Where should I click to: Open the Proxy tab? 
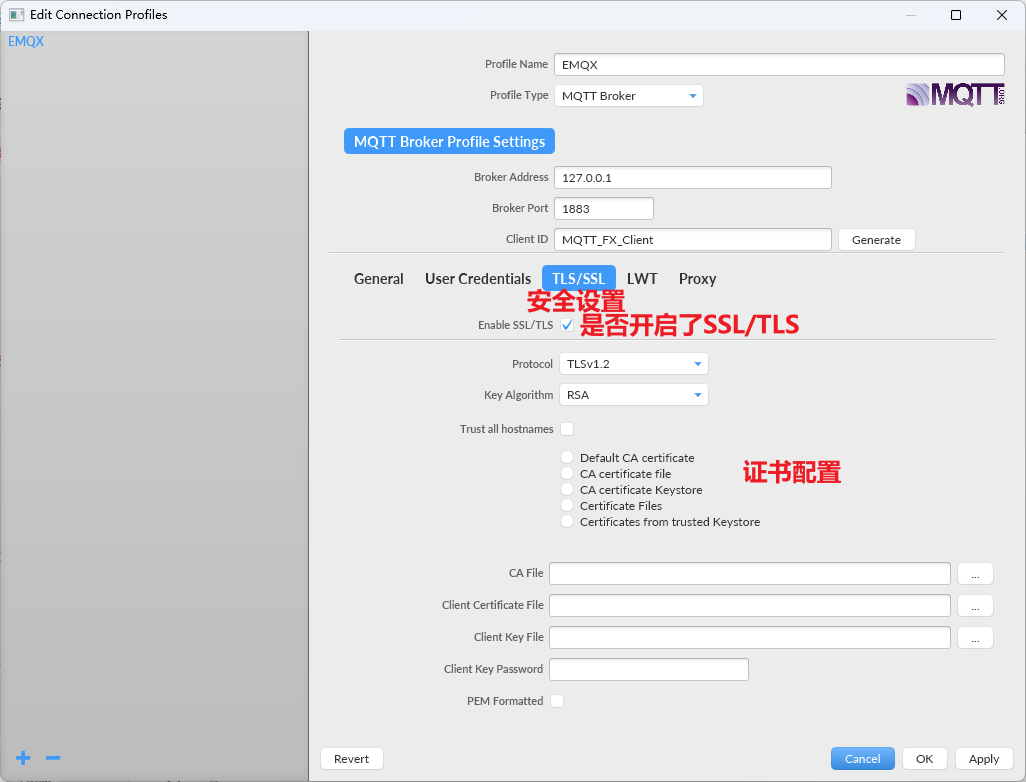coord(698,279)
